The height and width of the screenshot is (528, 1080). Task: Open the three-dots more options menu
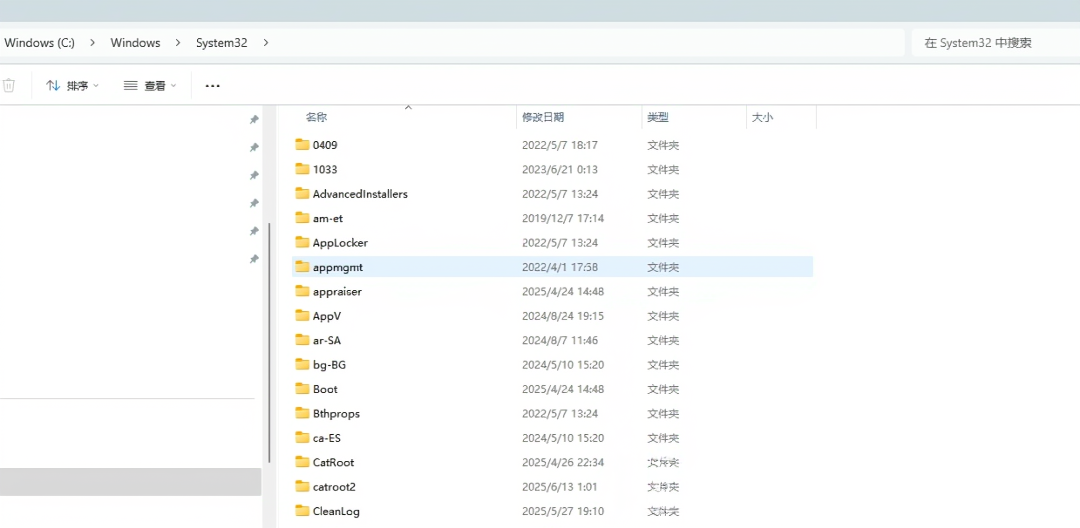click(x=213, y=86)
